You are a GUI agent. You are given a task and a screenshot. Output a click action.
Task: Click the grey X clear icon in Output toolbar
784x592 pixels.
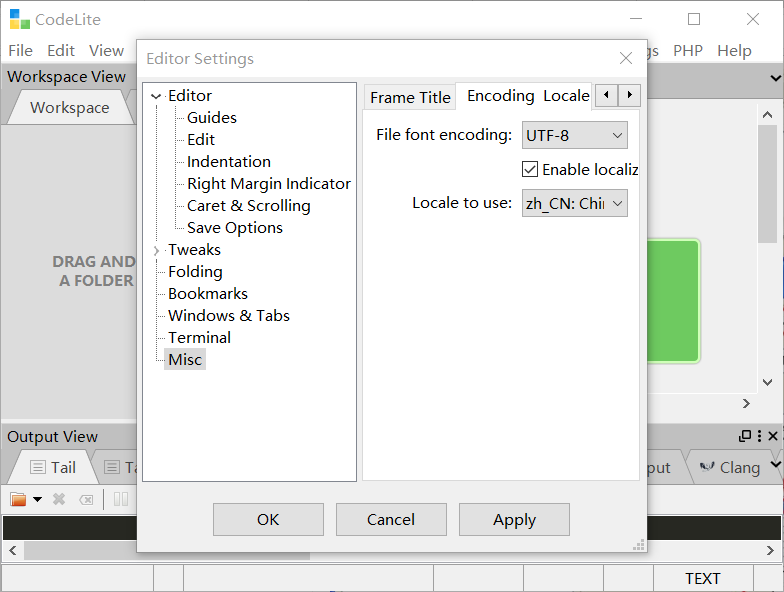(x=59, y=499)
